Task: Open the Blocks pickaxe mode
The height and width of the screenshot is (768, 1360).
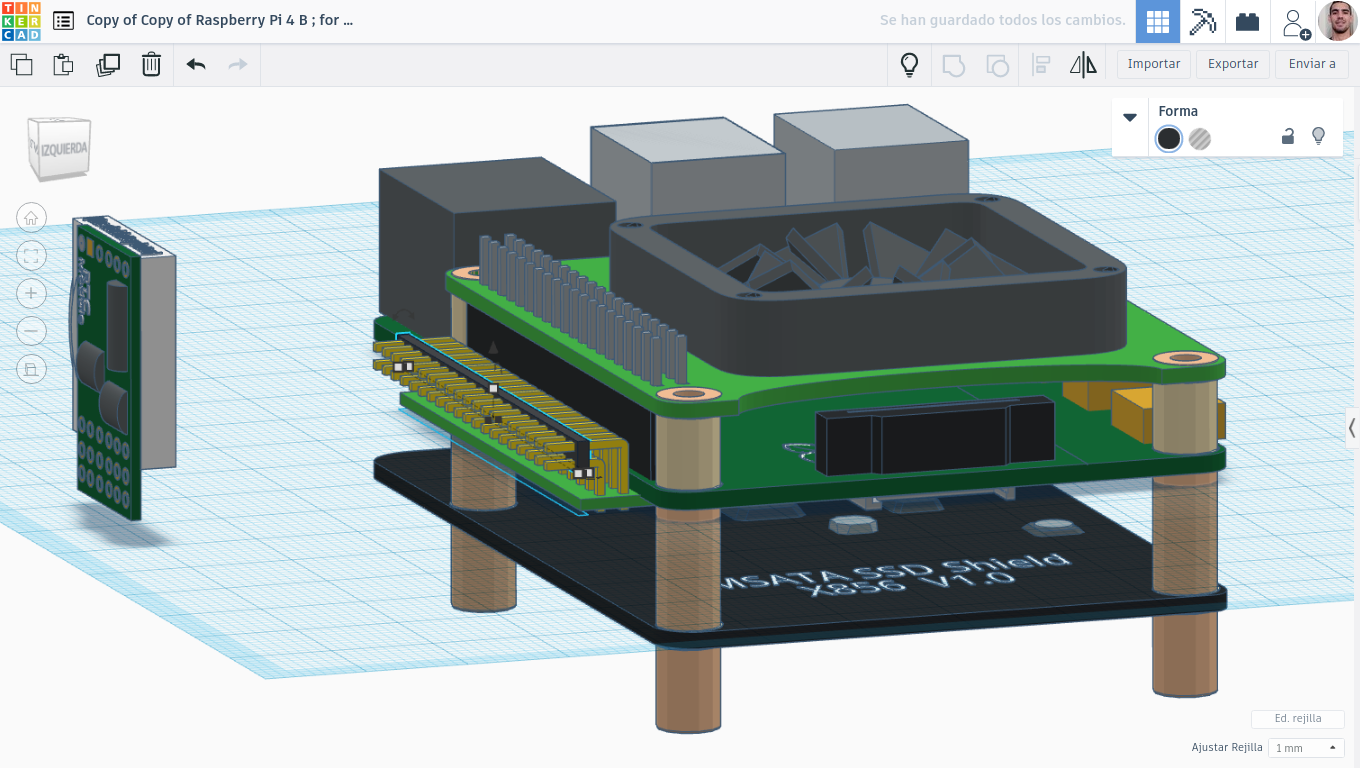Action: (x=1203, y=21)
